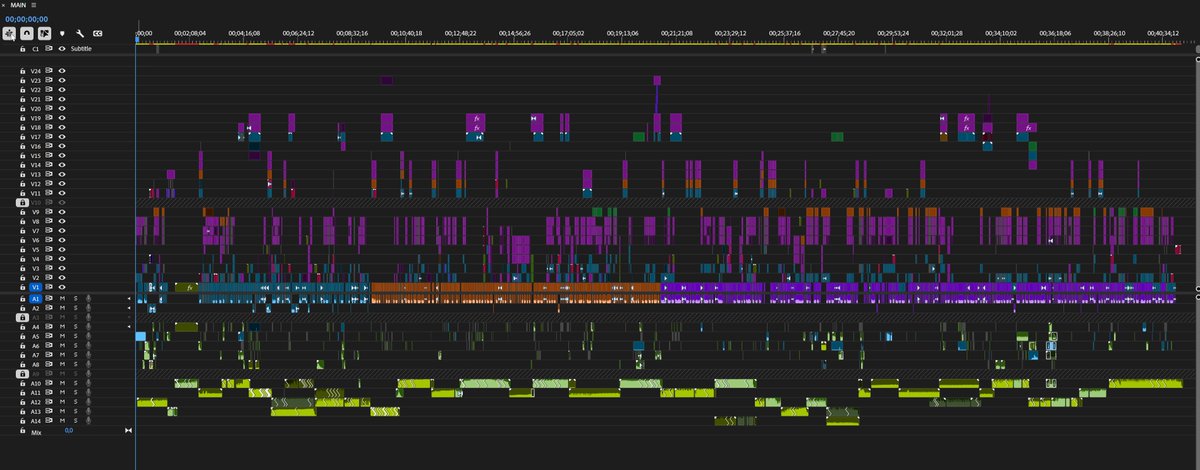Viewport: 1200px width, 470px height.
Task: Open Timeline Display Settings wrench
Action: (80, 33)
